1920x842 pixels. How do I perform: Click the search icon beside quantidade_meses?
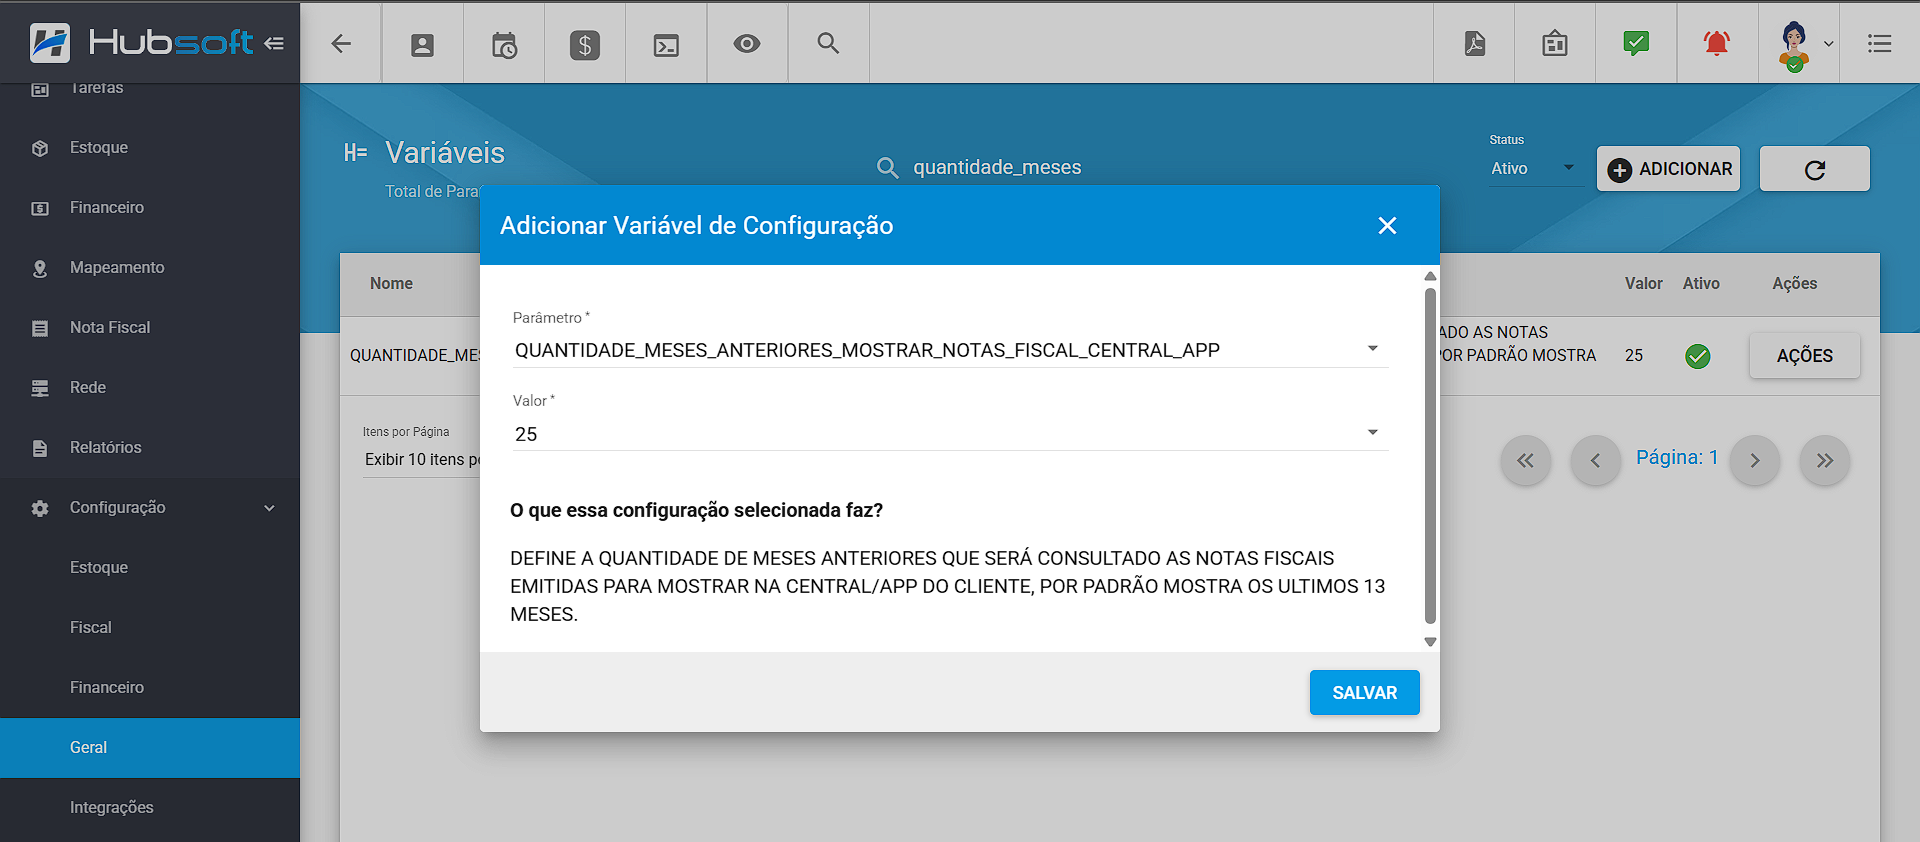[887, 167]
